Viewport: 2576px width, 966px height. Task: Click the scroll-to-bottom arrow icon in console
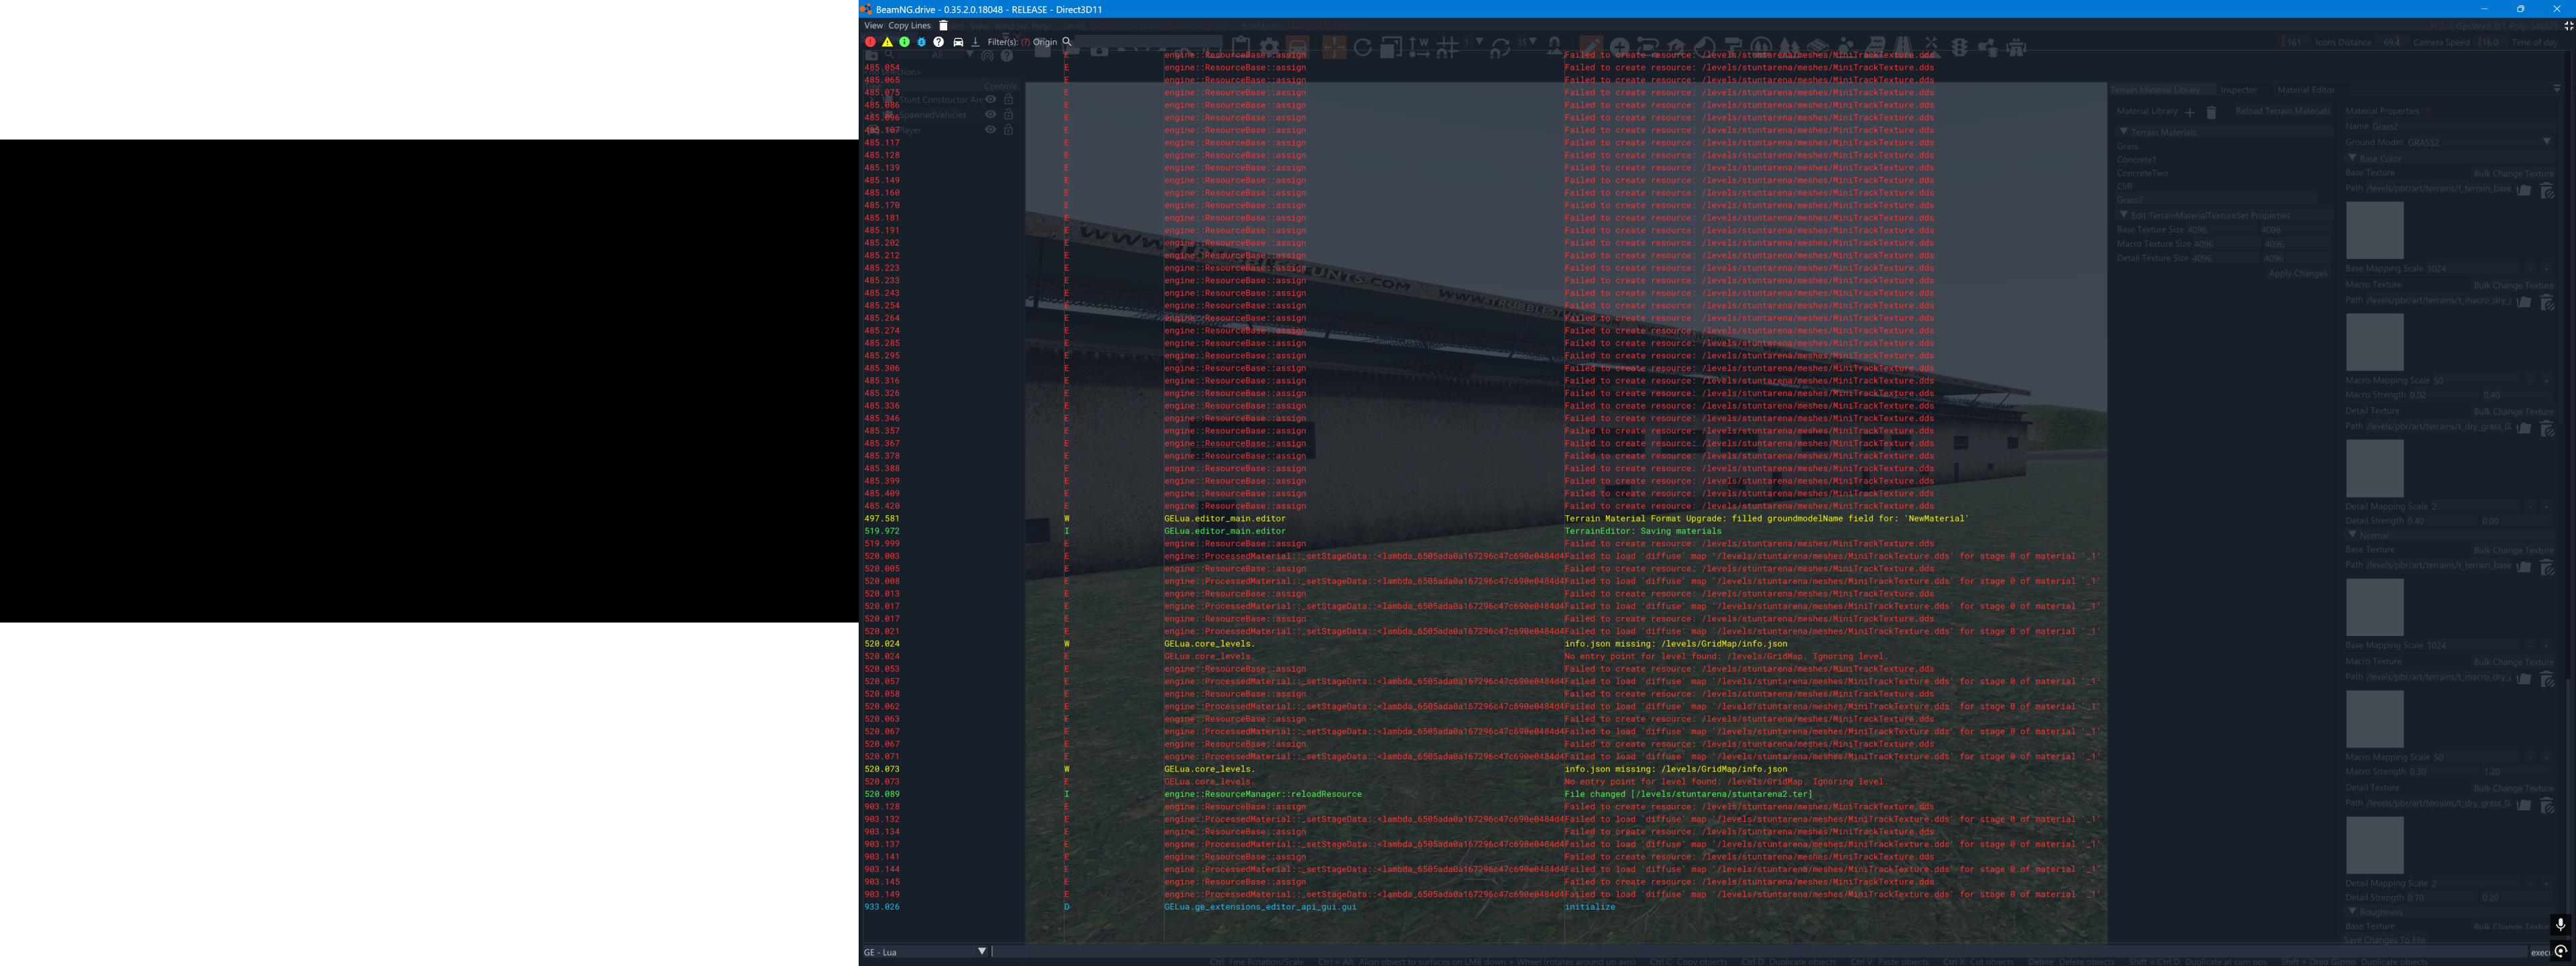click(x=975, y=42)
